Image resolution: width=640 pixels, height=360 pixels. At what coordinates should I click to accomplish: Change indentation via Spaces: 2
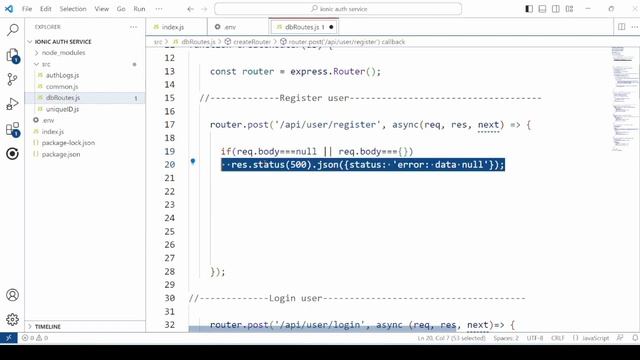506,338
